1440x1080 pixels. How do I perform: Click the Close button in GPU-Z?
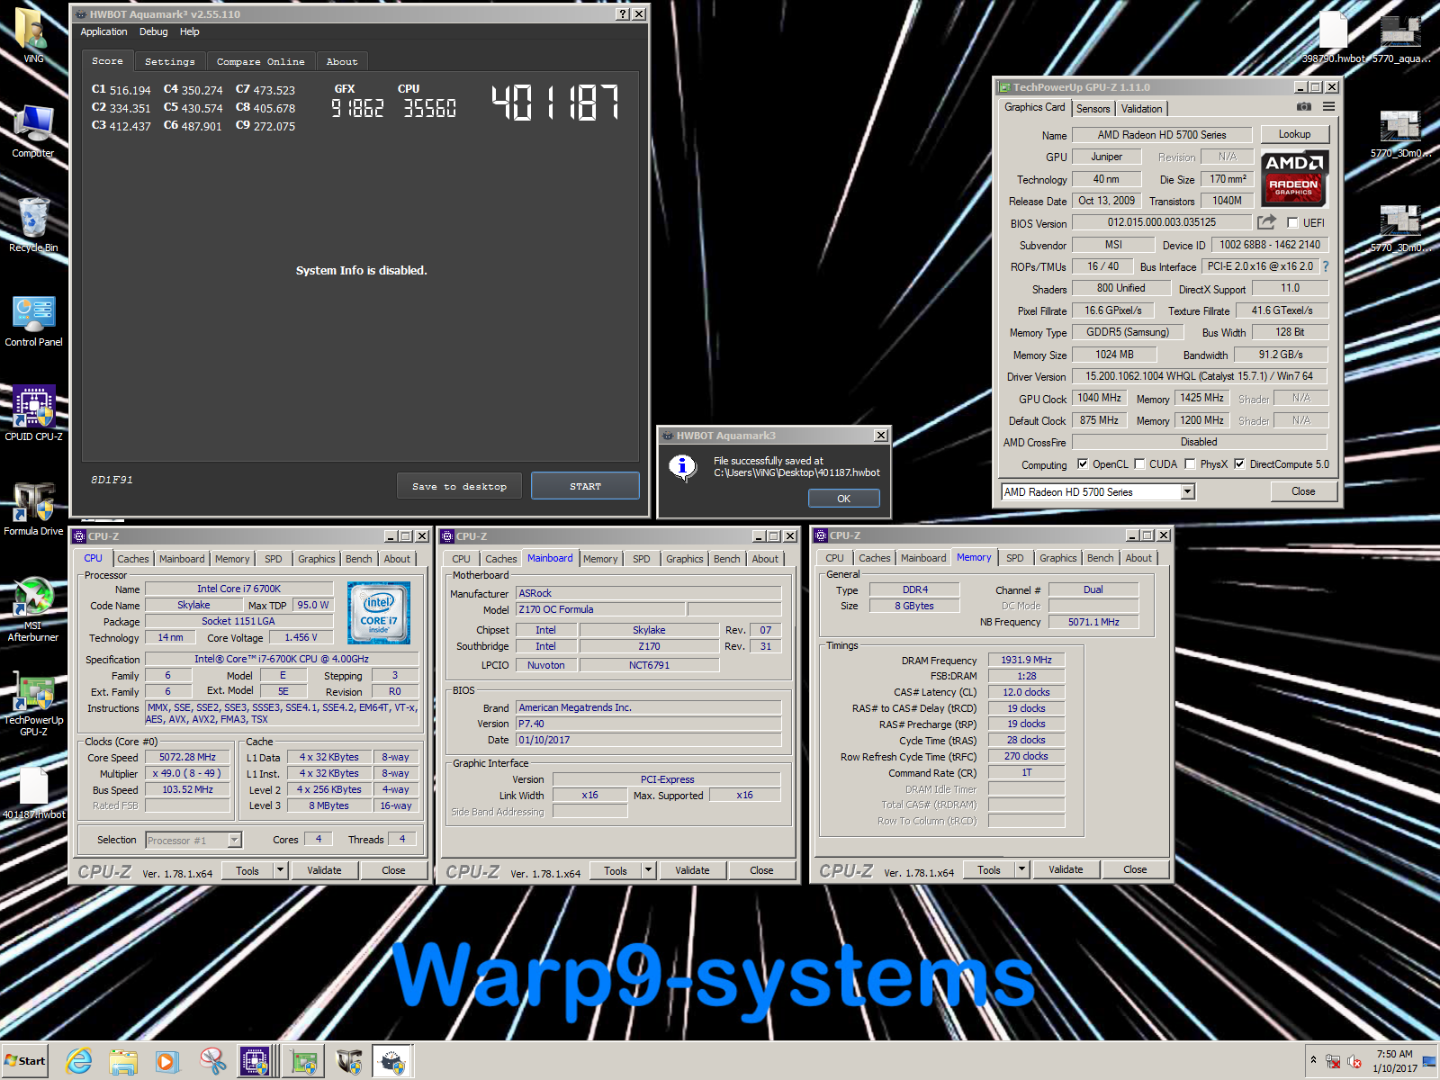(x=1303, y=491)
